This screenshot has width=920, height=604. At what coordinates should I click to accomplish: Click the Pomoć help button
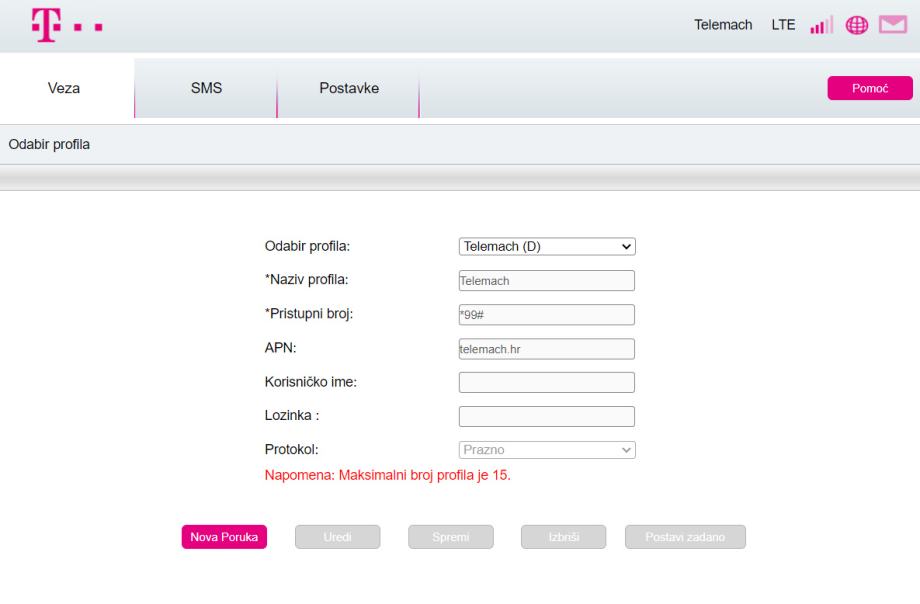870,89
